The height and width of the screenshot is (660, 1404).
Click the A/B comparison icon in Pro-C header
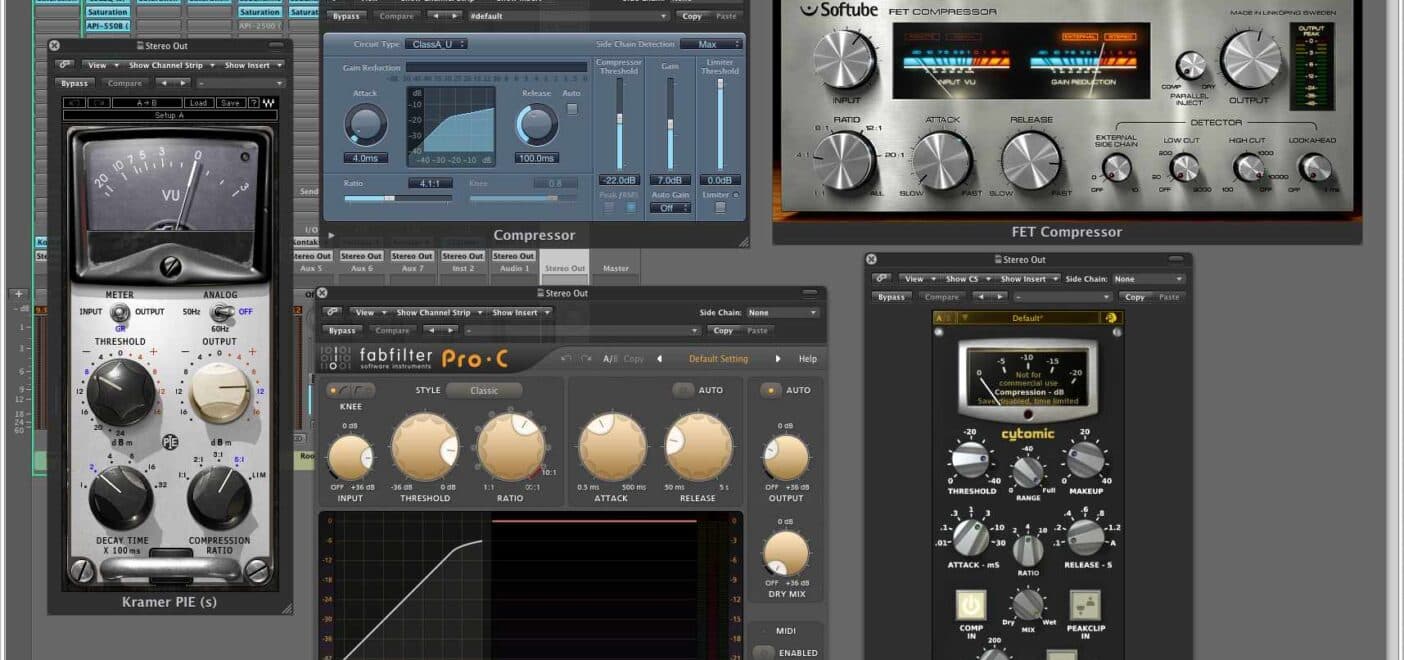pos(608,358)
